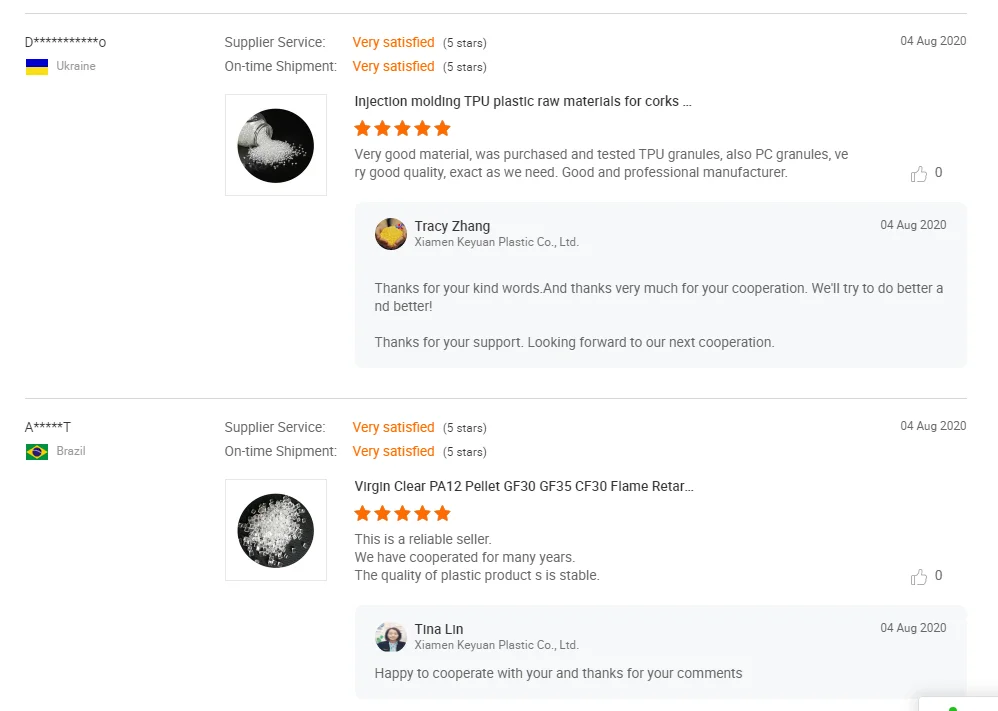
Task: Click 'Very satisfied' Supplier Service on Ukraine review
Action: (393, 43)
